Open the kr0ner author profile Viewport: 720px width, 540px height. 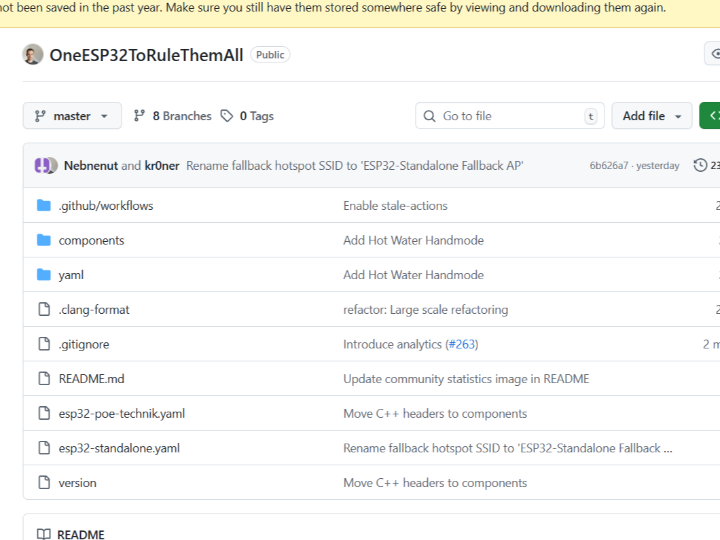point(162,166)
